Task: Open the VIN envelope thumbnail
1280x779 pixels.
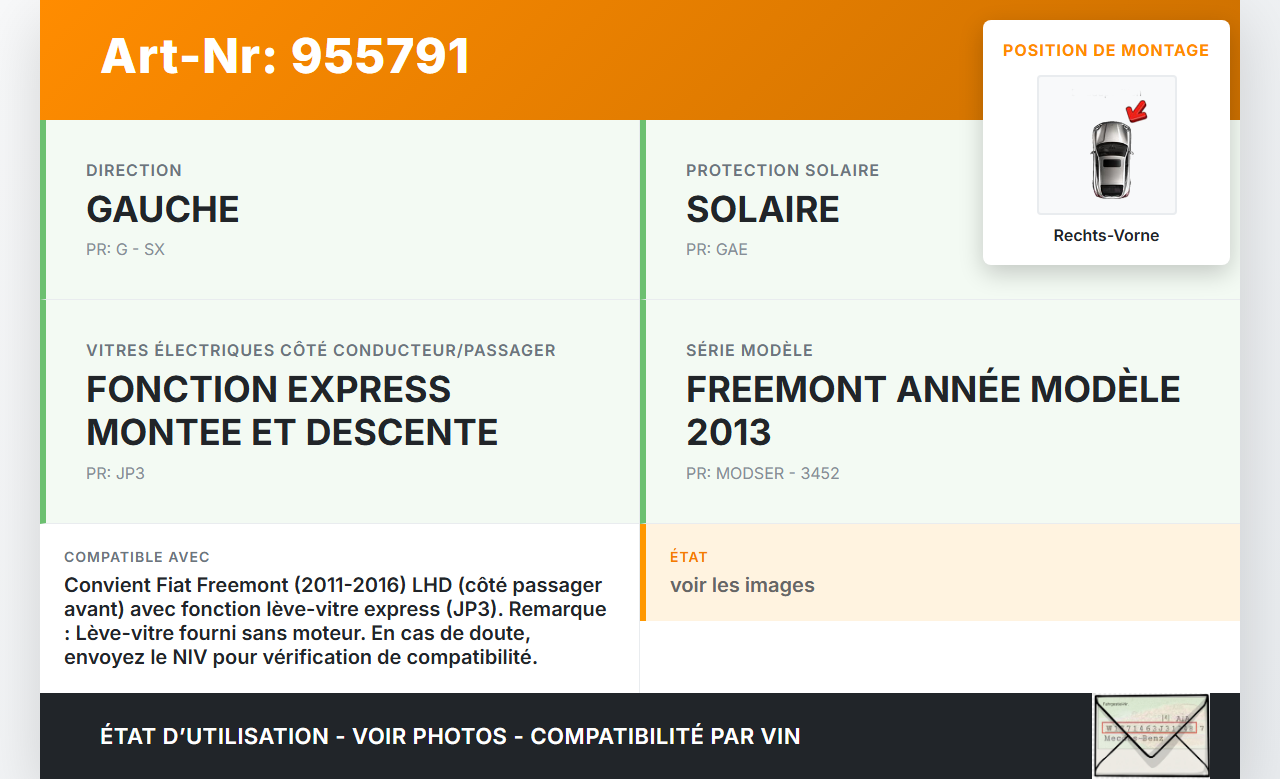Action: (1150, 735)
